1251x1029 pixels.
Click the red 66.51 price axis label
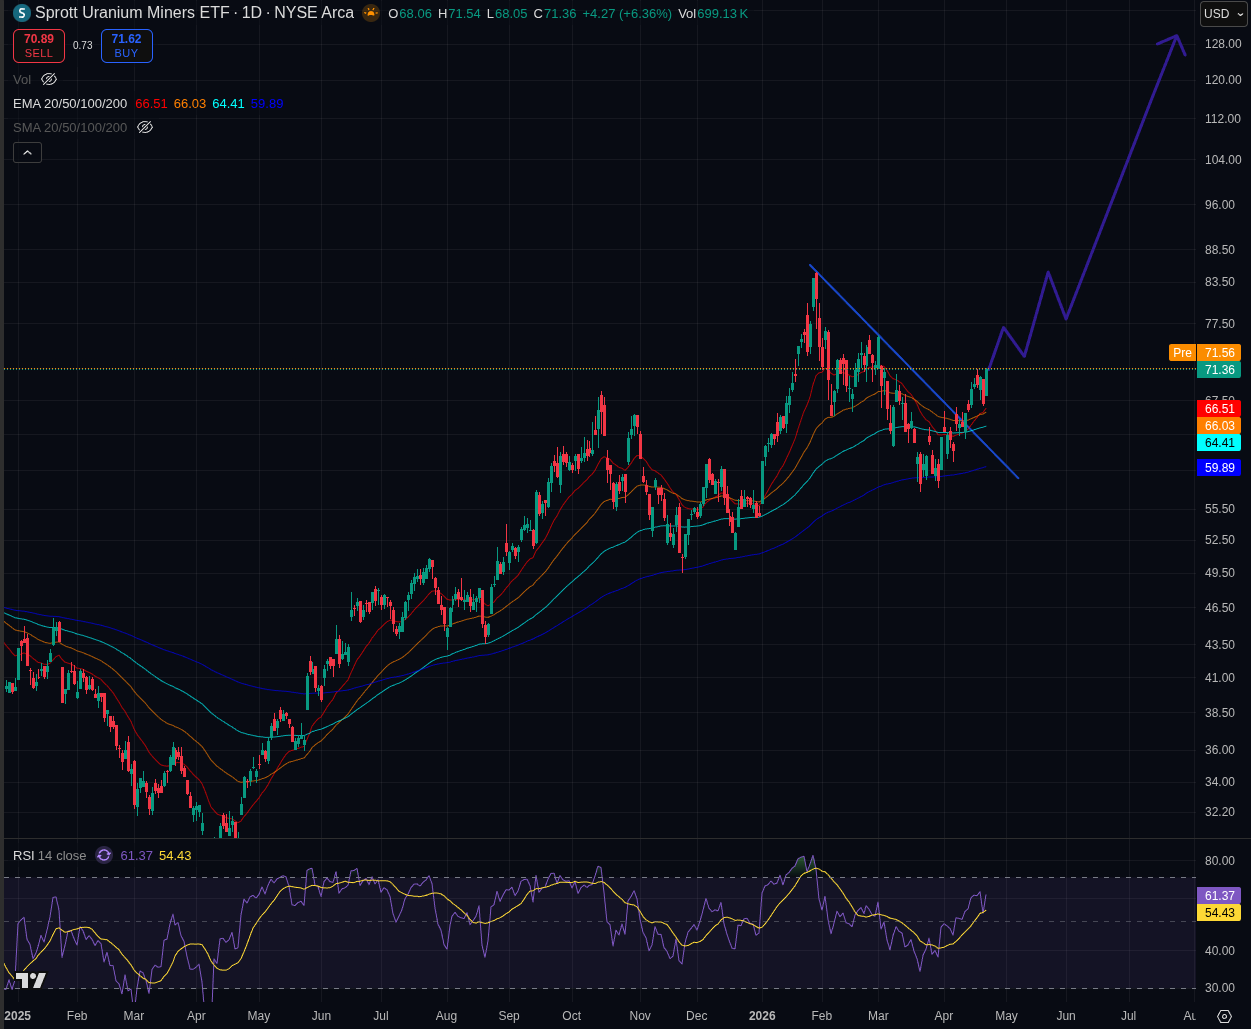(x=1219, y=409)
